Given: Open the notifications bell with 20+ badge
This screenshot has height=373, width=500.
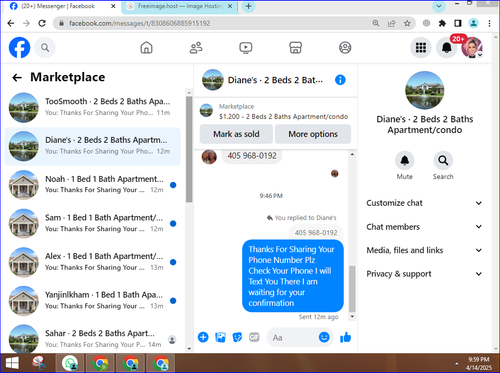Looking at the screenshot, I should [447, 48].
